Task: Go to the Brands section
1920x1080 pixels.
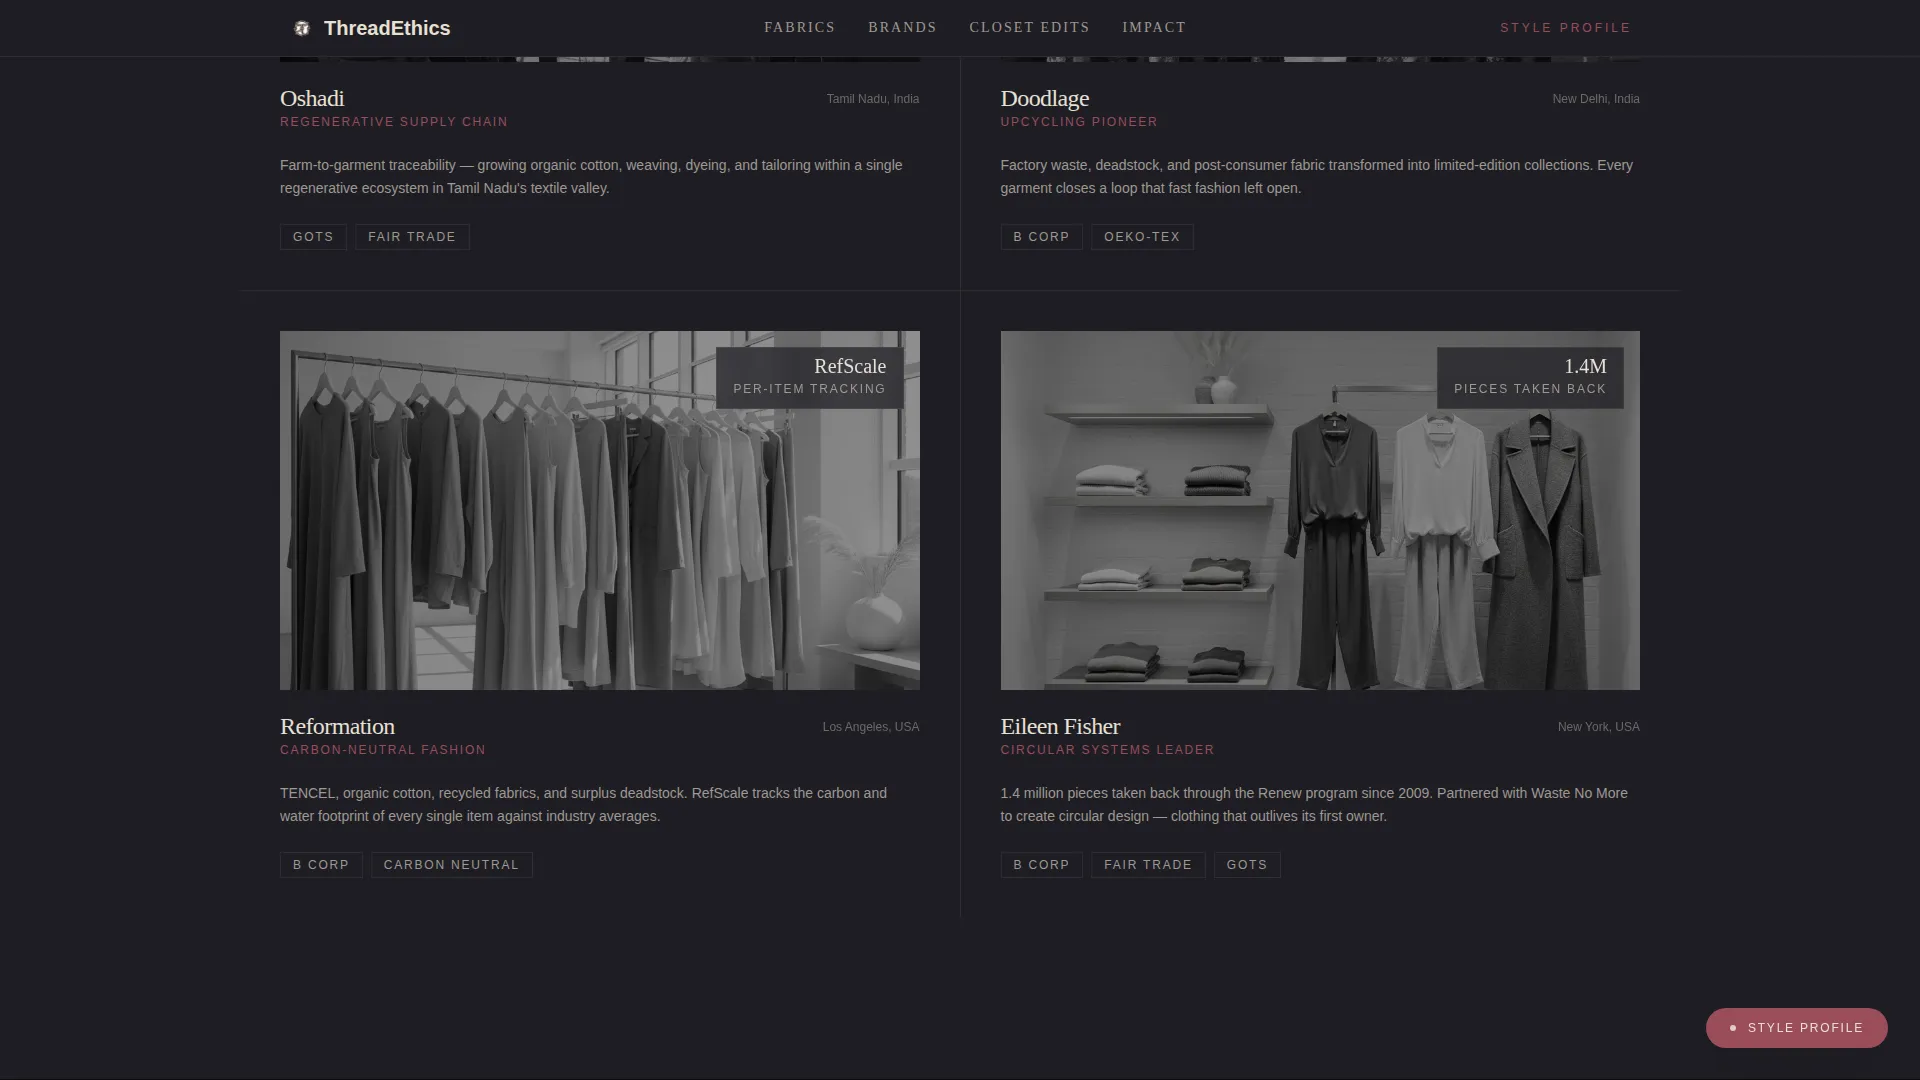Action: coord(902,28)
